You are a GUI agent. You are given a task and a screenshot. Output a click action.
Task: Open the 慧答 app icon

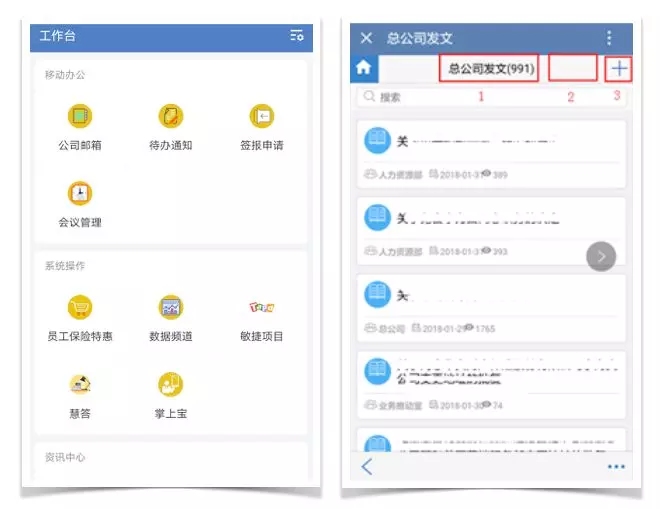(x=80, y=384)
